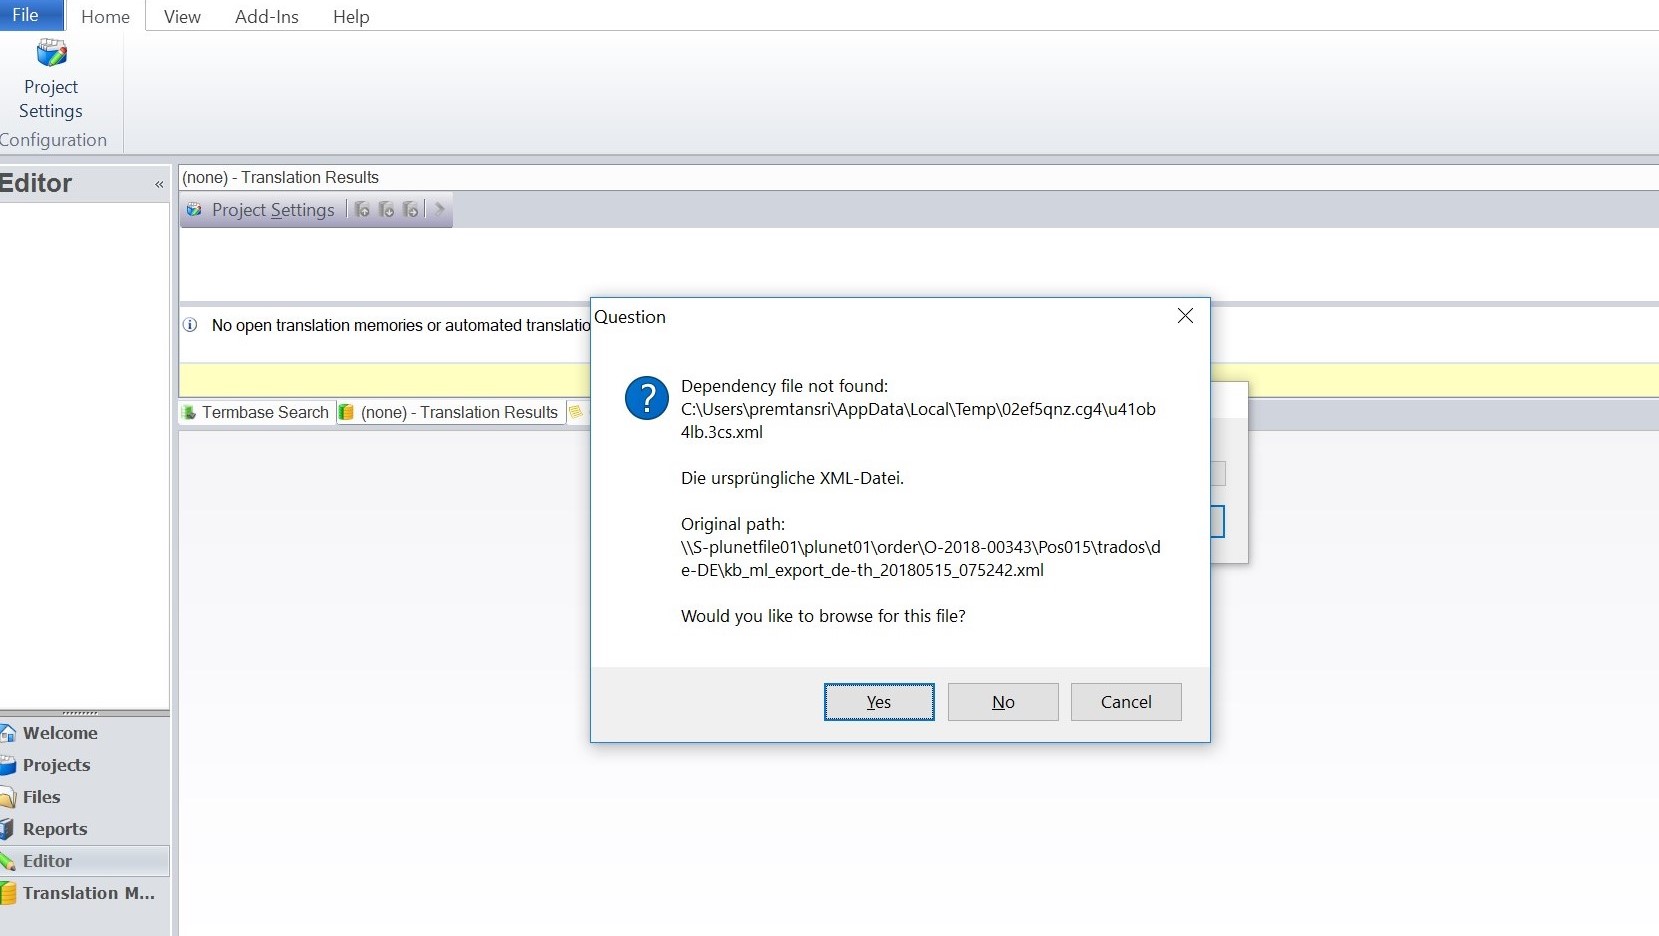Open the File menu
1659x936 pixels.
[x=26, y=15]
